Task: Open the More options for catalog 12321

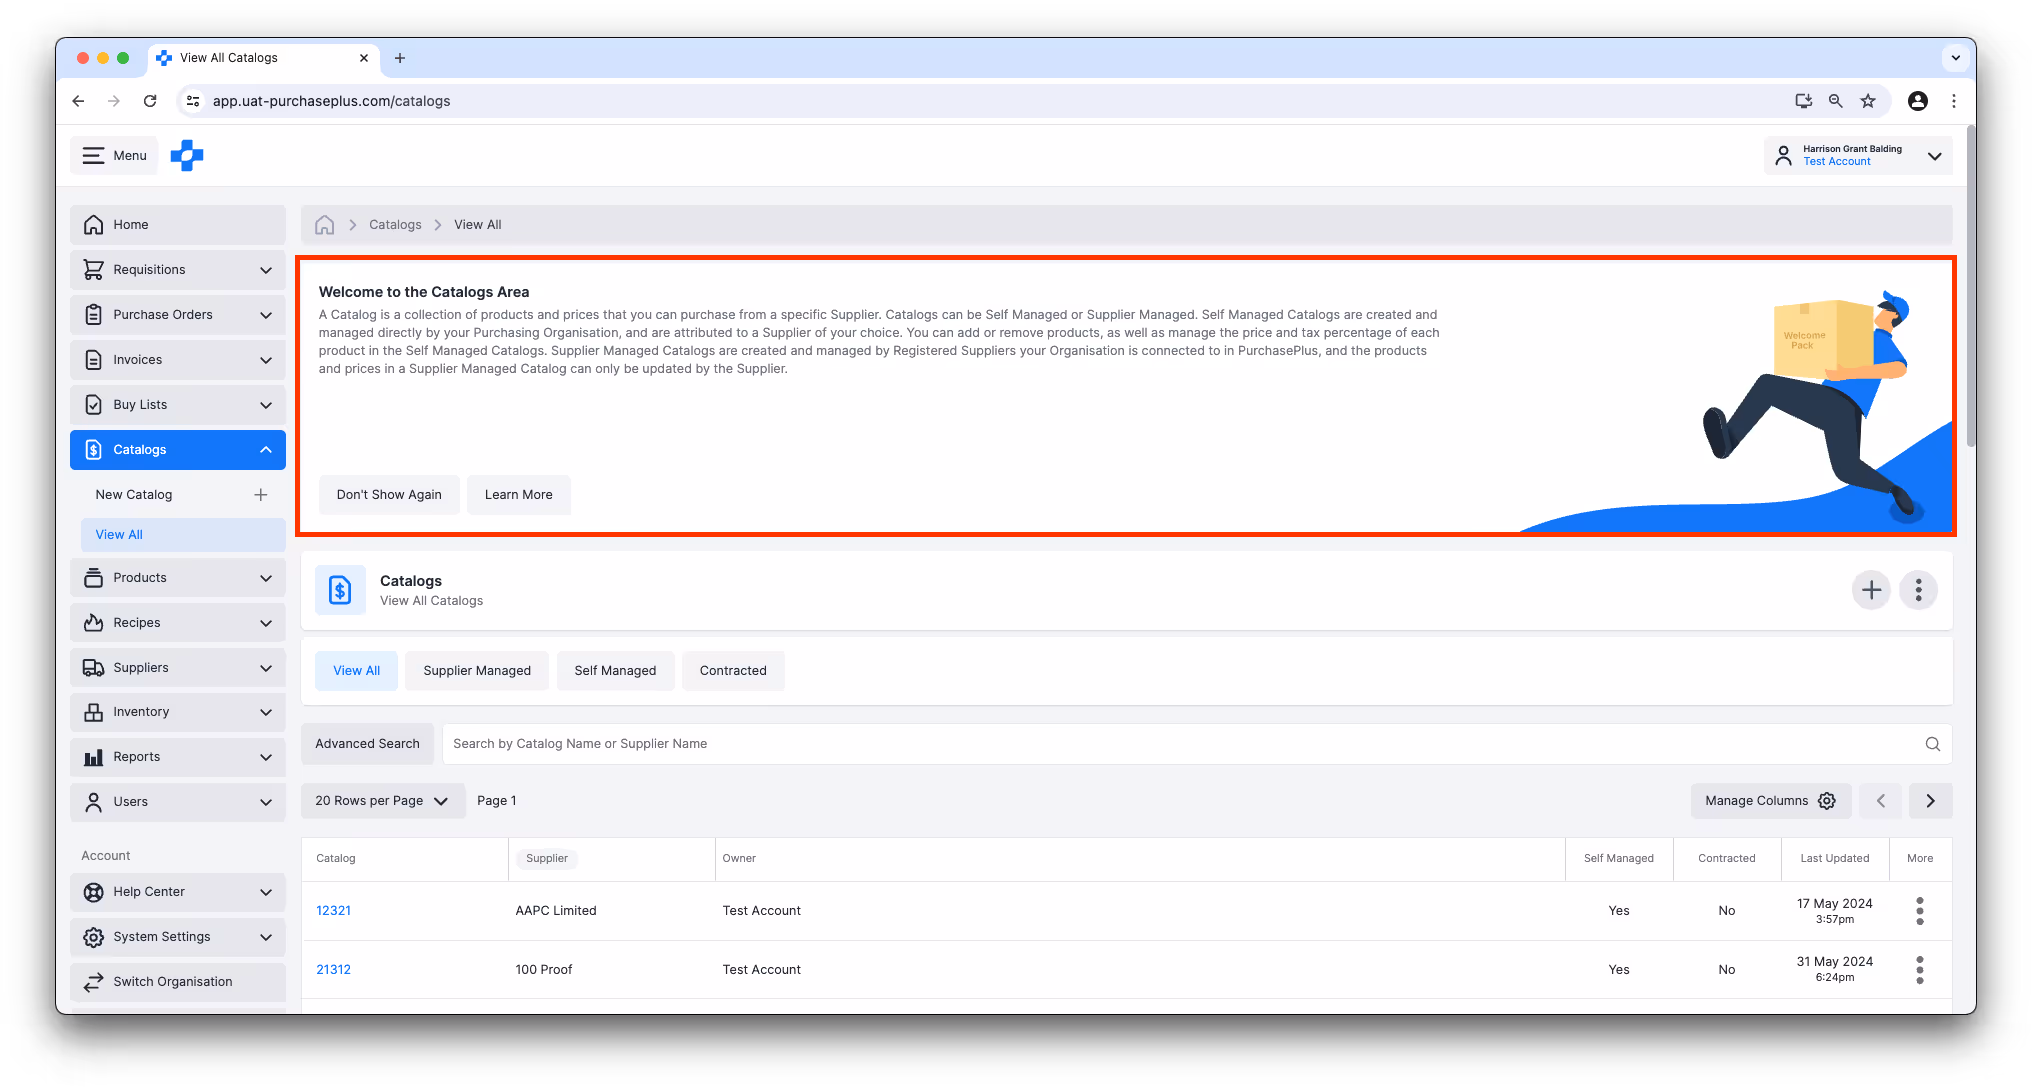Action: 1919,911
